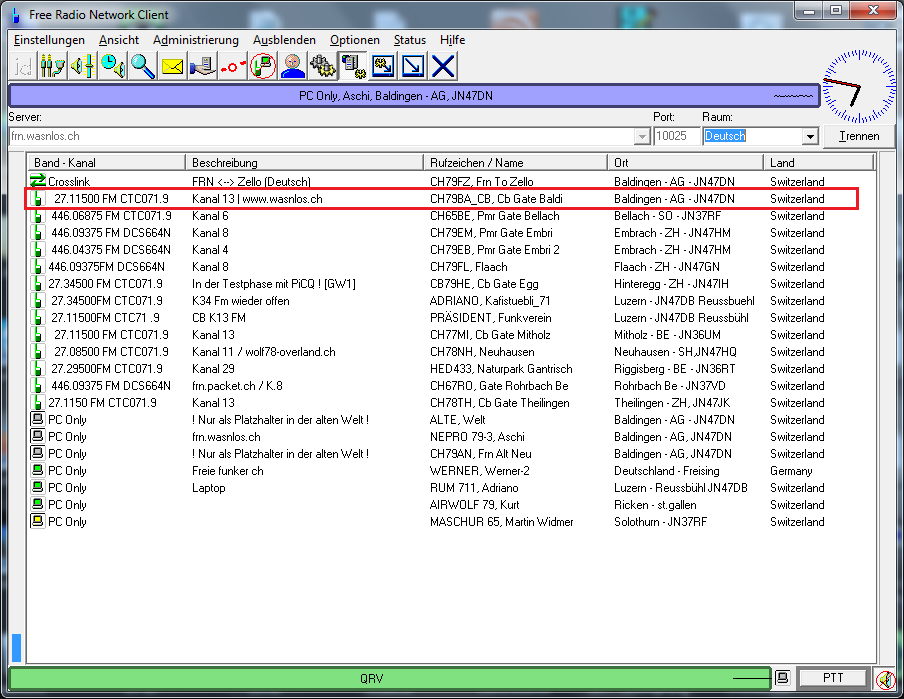Open the Administrierung menu
904x699 pixels.
coord(195,40)
